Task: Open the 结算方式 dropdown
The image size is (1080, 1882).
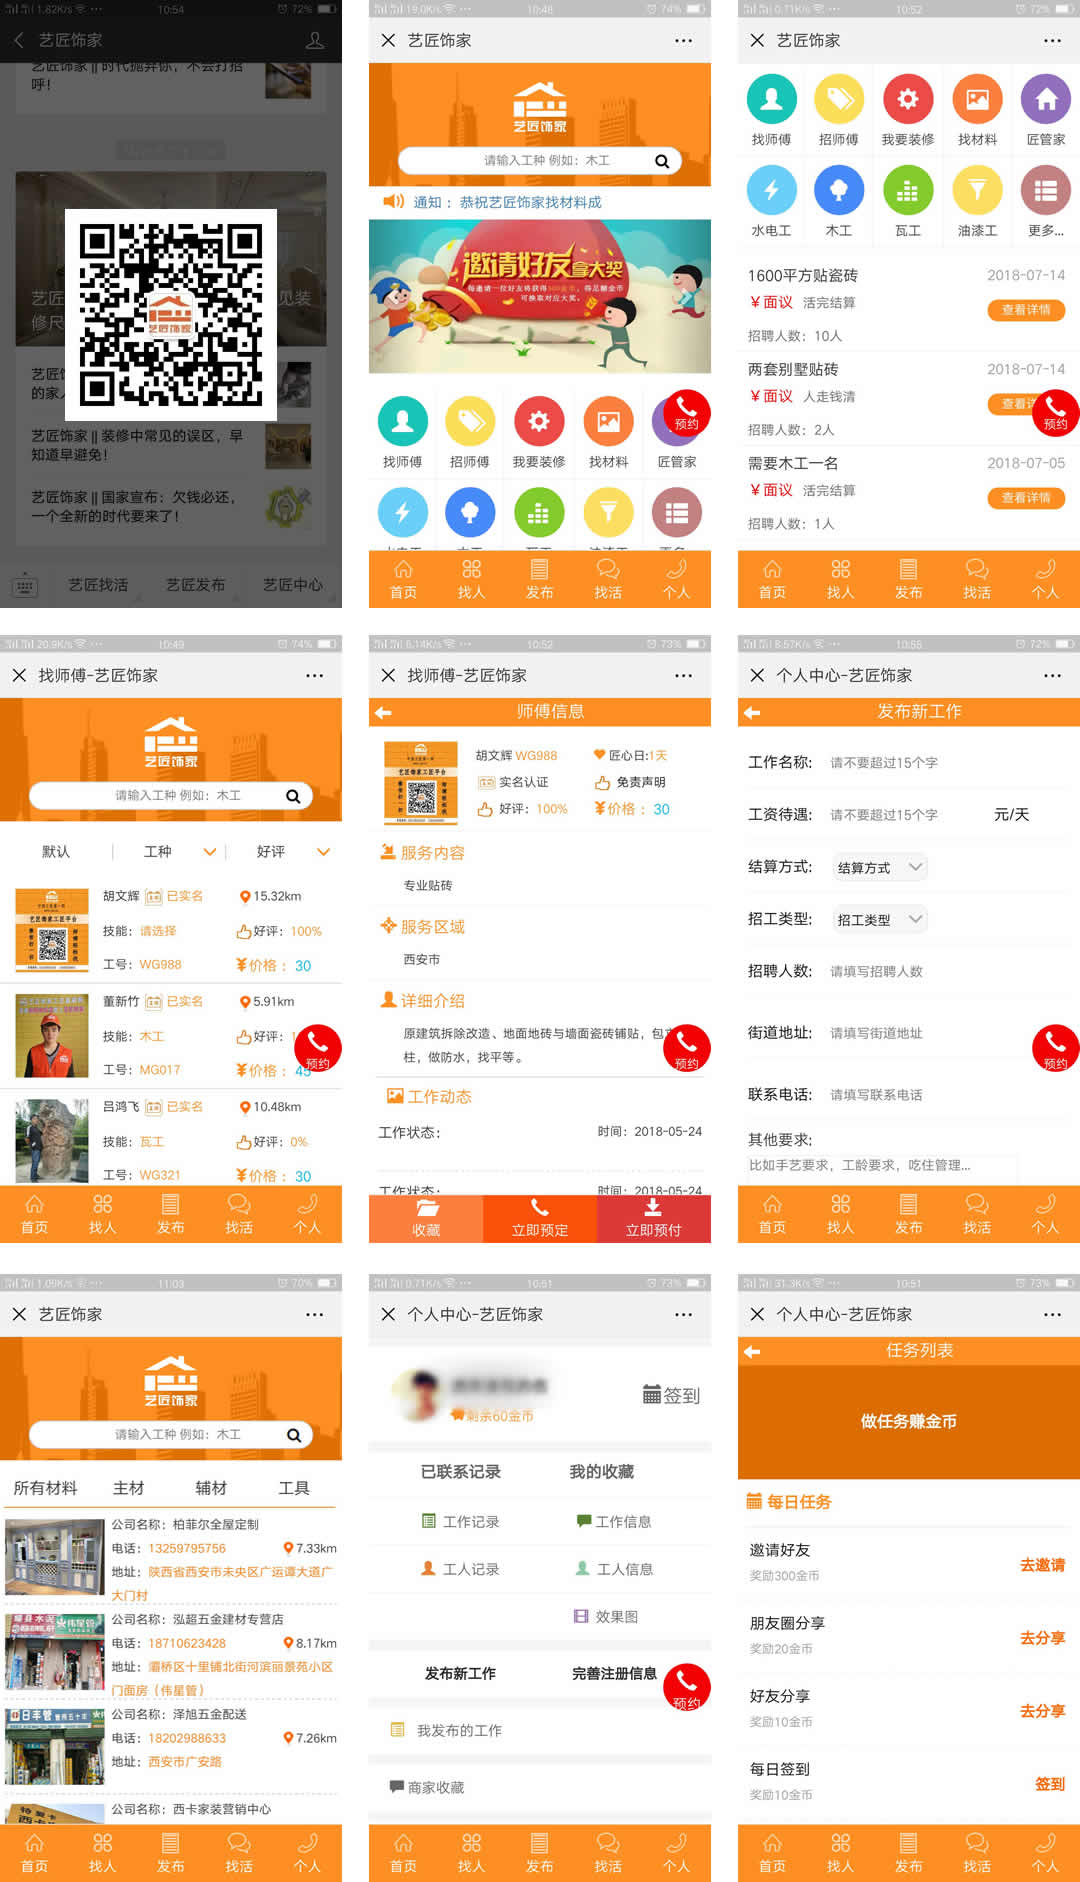Action: tap(880, 867)
